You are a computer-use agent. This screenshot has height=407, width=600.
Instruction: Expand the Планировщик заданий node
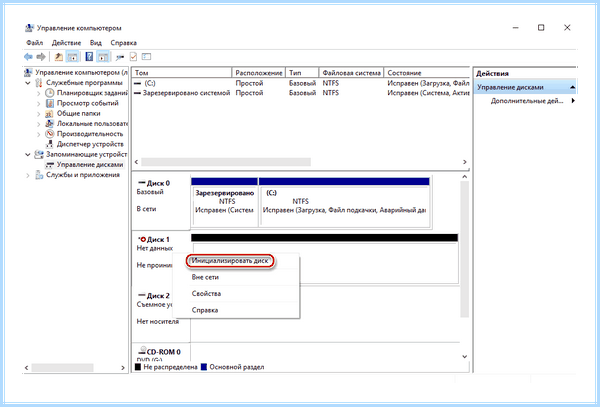click(x=39, y=93)
